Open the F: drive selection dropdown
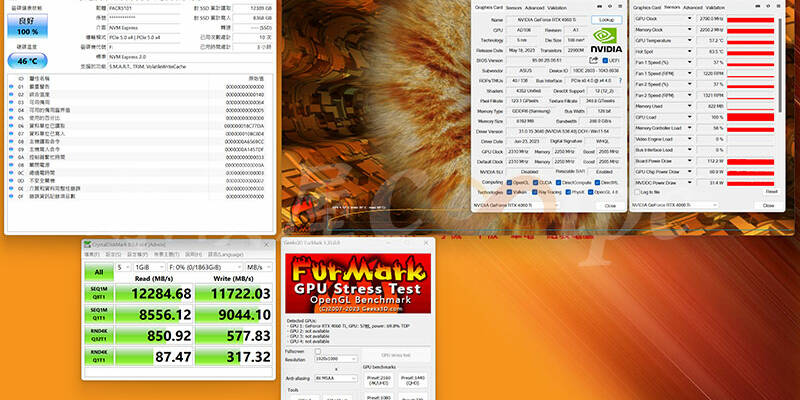The width and height of the screenshot is (800, 400). [205, 267]
